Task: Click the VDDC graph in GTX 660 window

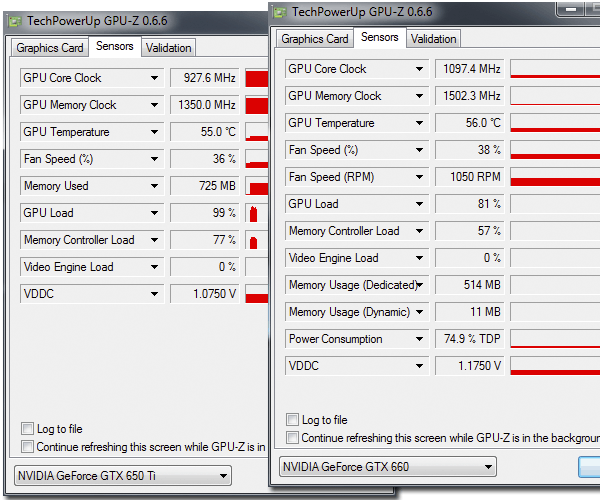Action: pos(555,366)
